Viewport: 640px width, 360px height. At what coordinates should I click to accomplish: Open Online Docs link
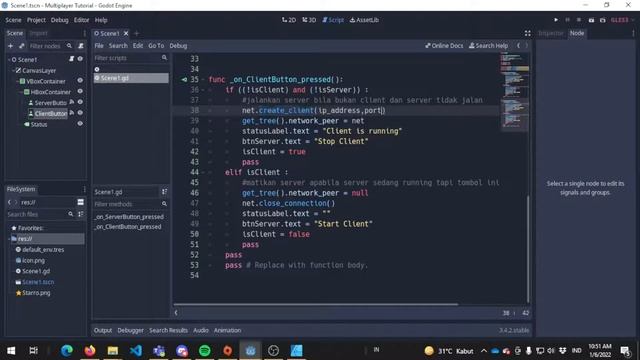[444, 46]
